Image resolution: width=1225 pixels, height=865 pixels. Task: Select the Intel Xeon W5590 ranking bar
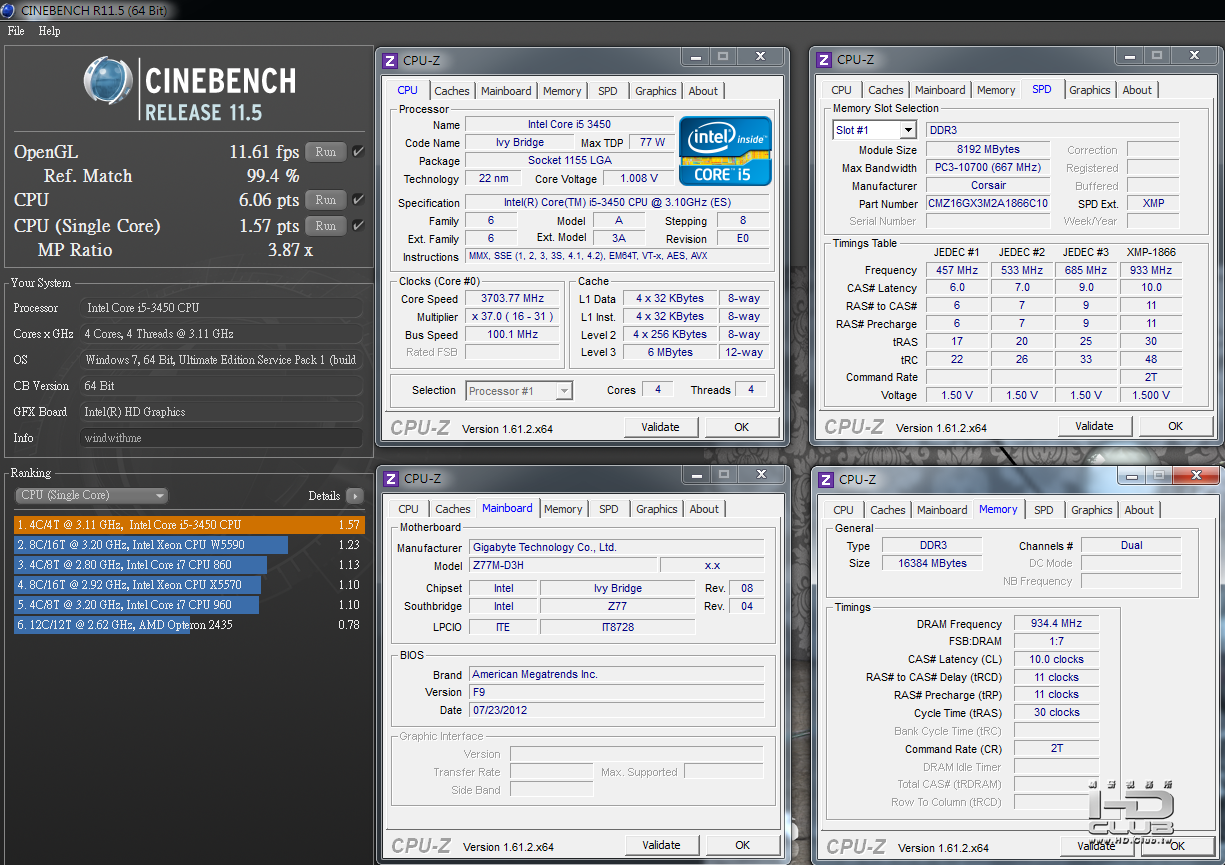coord(152,545)
